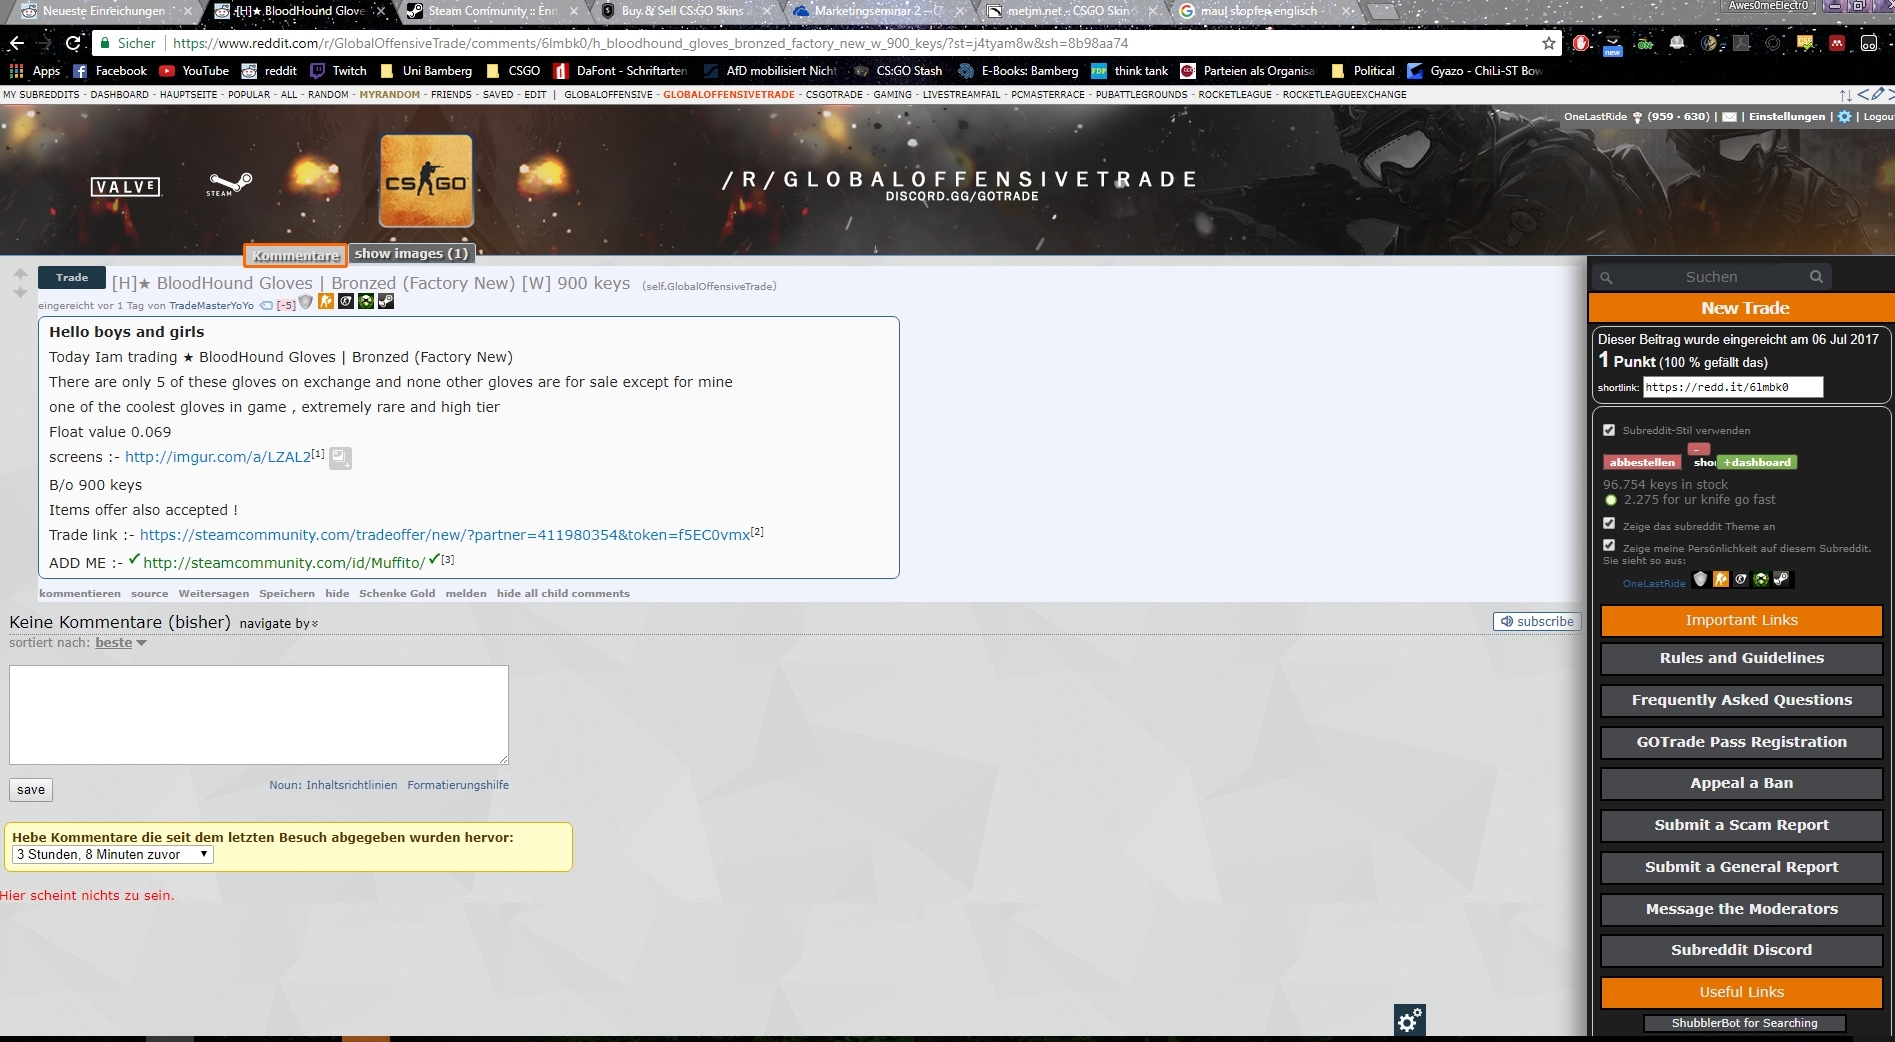Screen dimensions: 1895x1042
Task: Expand the inline image beside the imgur link
Action: [340, 458]
